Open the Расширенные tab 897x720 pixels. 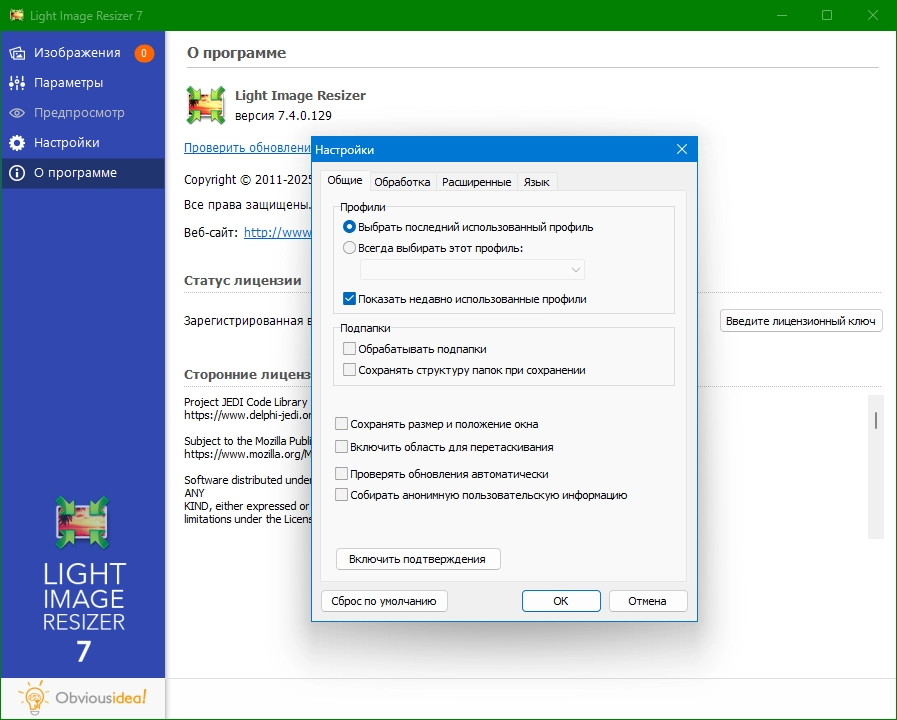(x=477, y=182)
